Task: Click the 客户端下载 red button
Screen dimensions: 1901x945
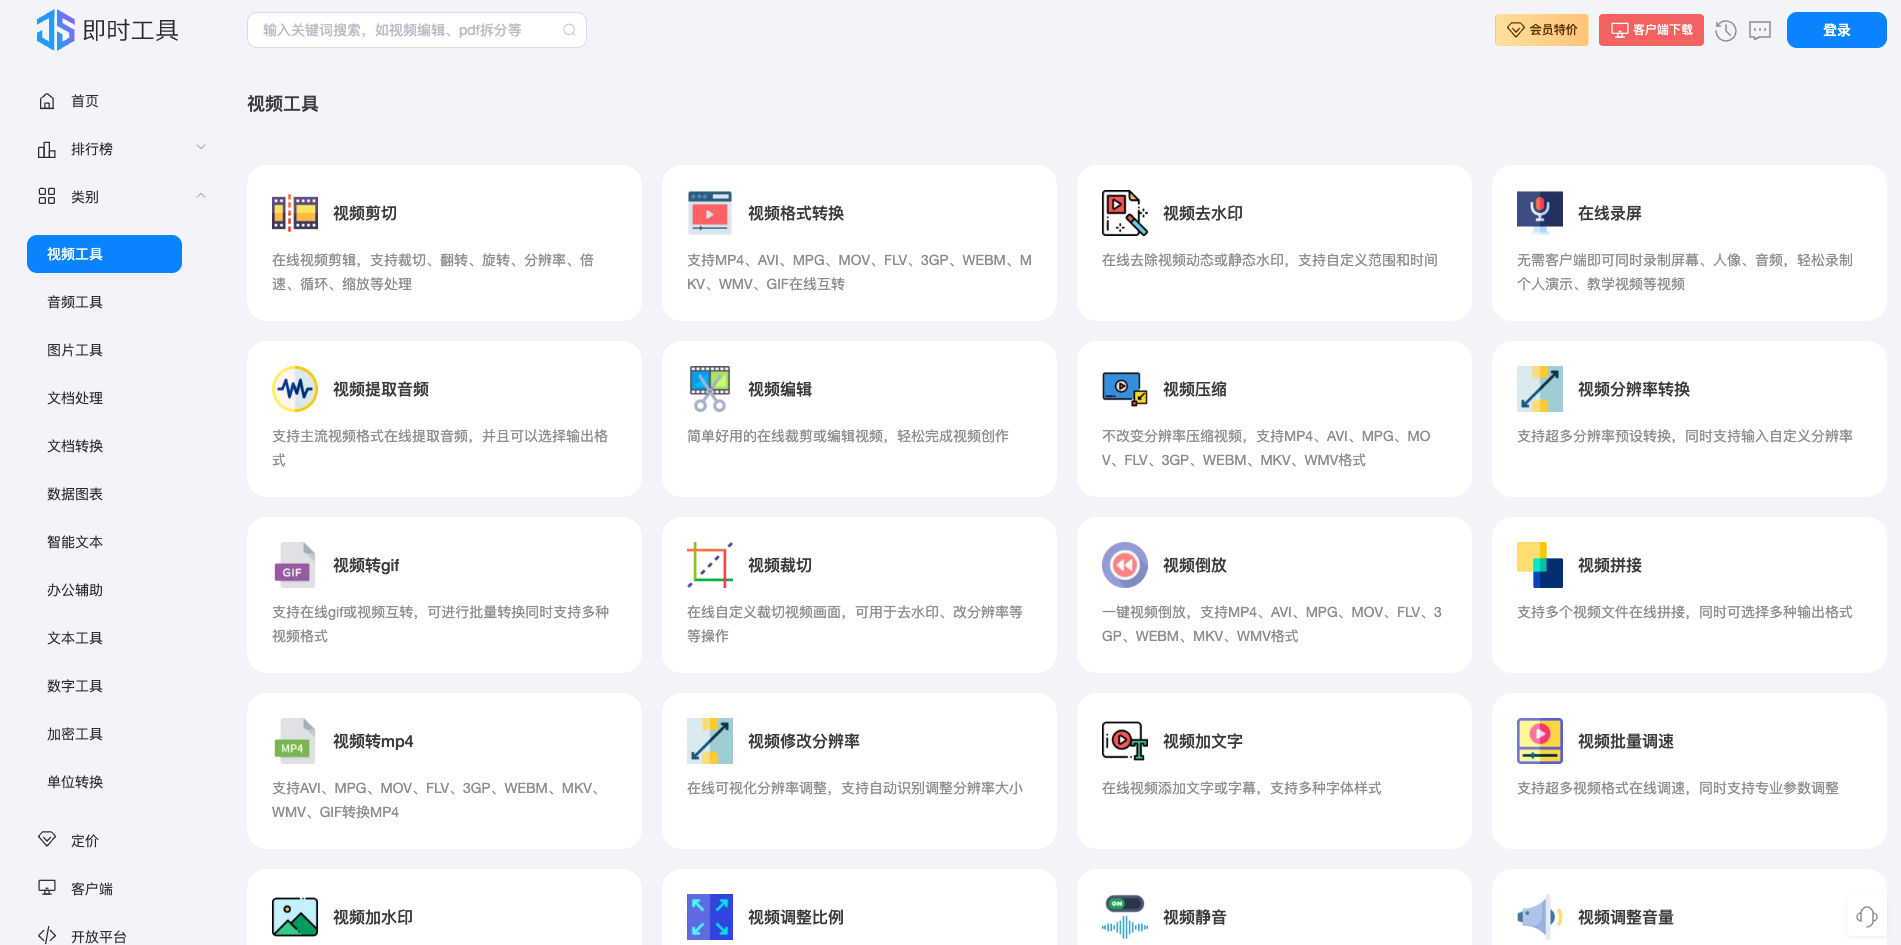Action: [x=1651, y=30]
